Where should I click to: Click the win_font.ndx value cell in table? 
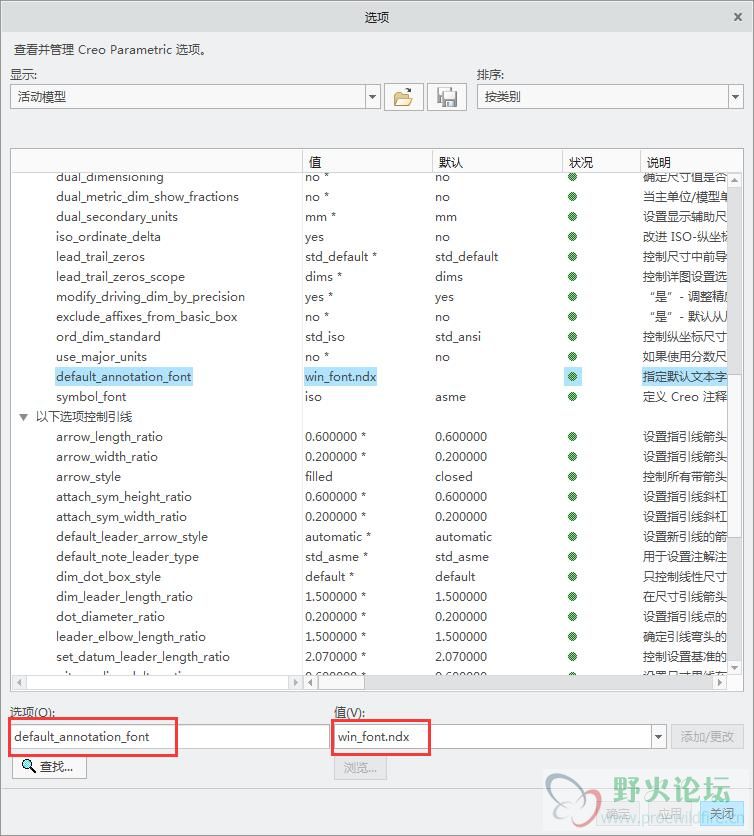click(x=341, y=376)
